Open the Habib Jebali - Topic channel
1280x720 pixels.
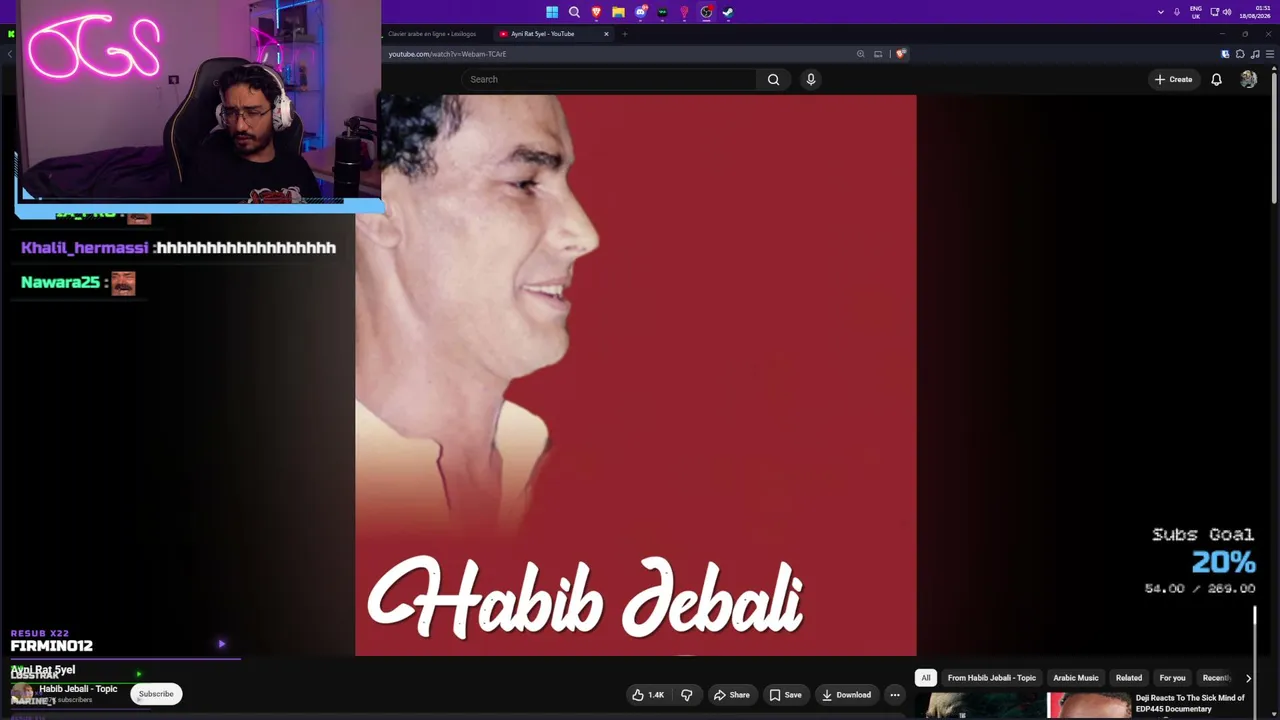tap(78, 689)
